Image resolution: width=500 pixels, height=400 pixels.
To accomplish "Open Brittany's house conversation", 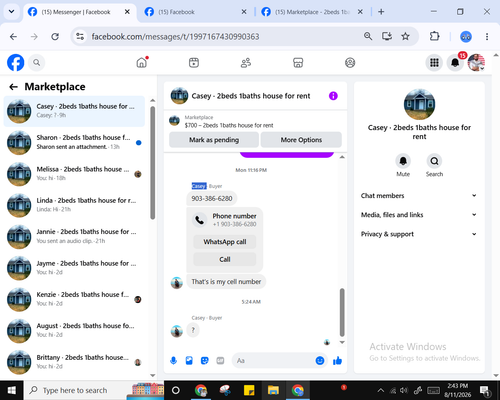I will pos(74,362).
